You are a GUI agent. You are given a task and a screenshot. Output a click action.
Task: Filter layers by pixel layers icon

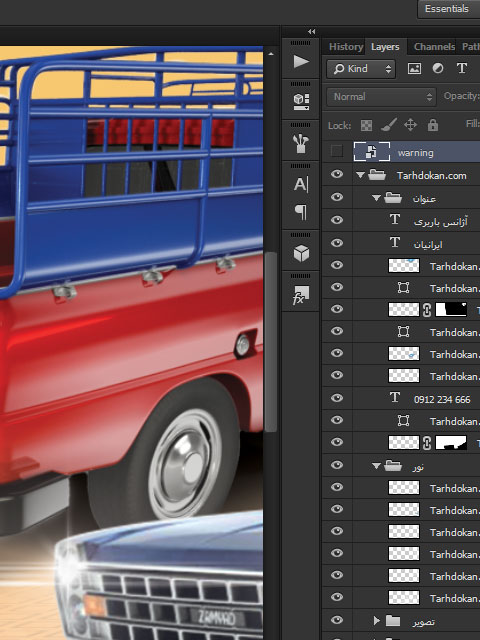(x=414, y=69)
